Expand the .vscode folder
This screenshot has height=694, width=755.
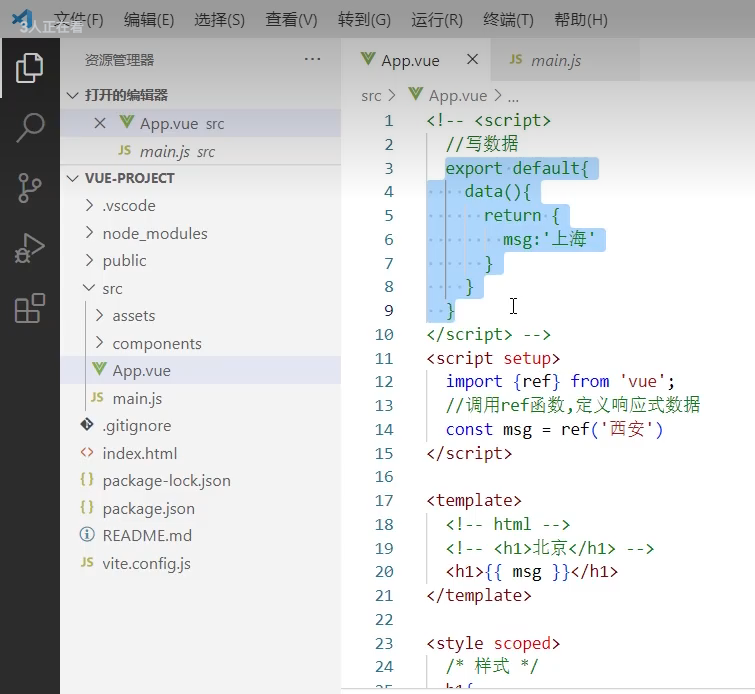[x=201, y=206]
